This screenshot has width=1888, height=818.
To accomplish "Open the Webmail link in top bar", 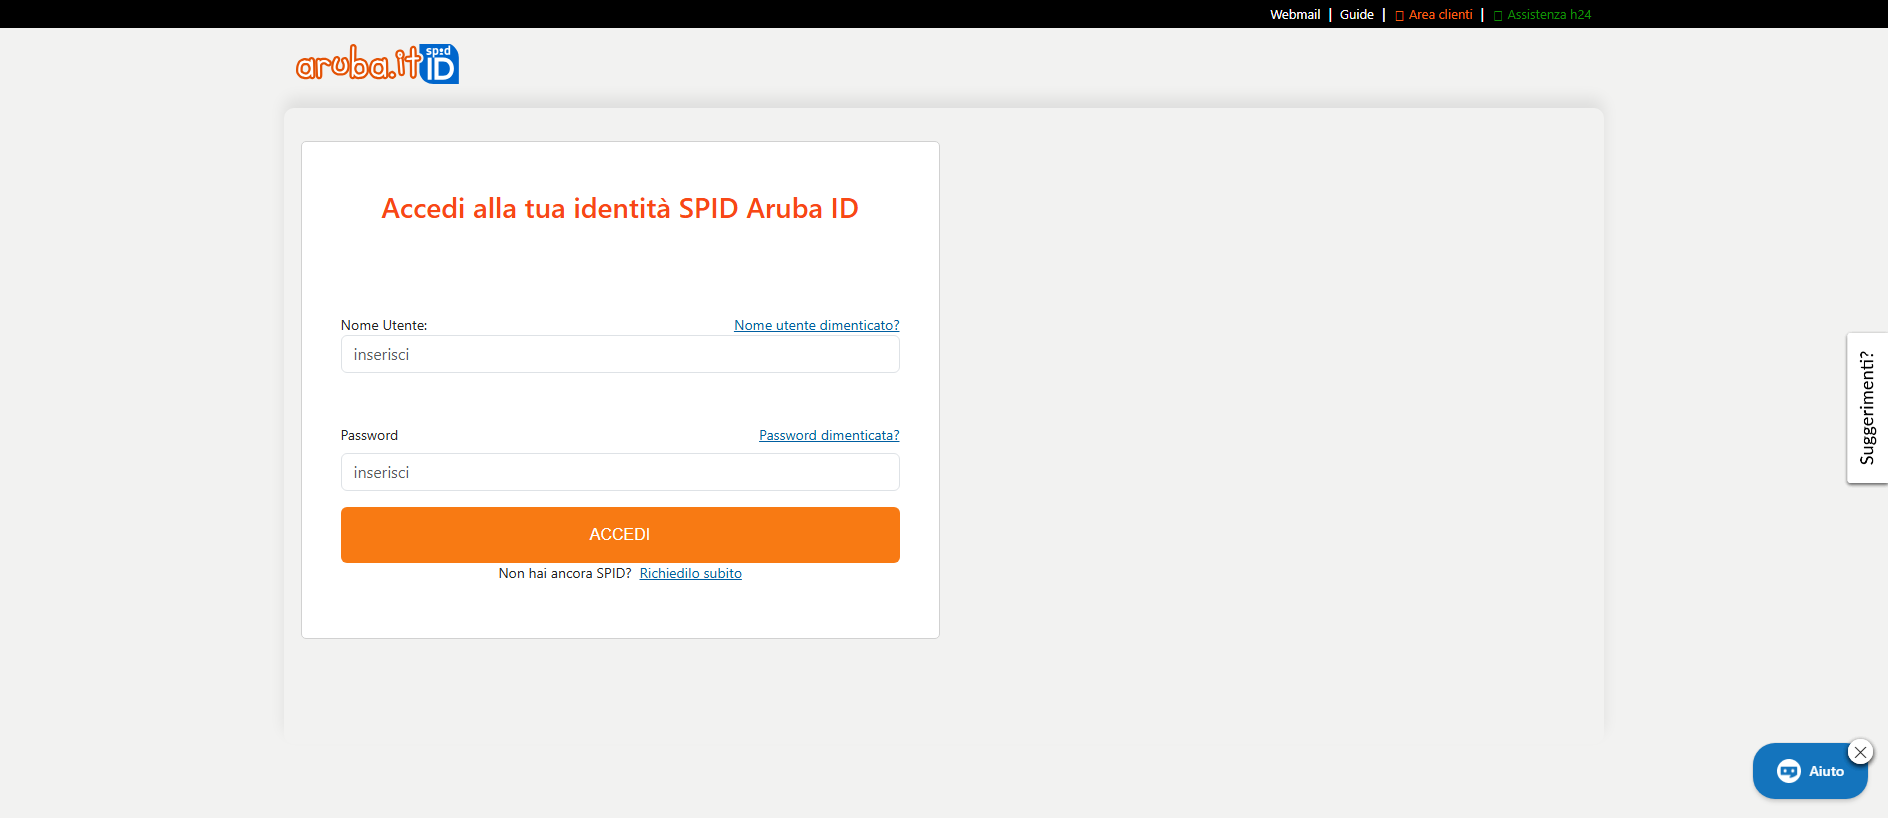I will [1295, 14].
